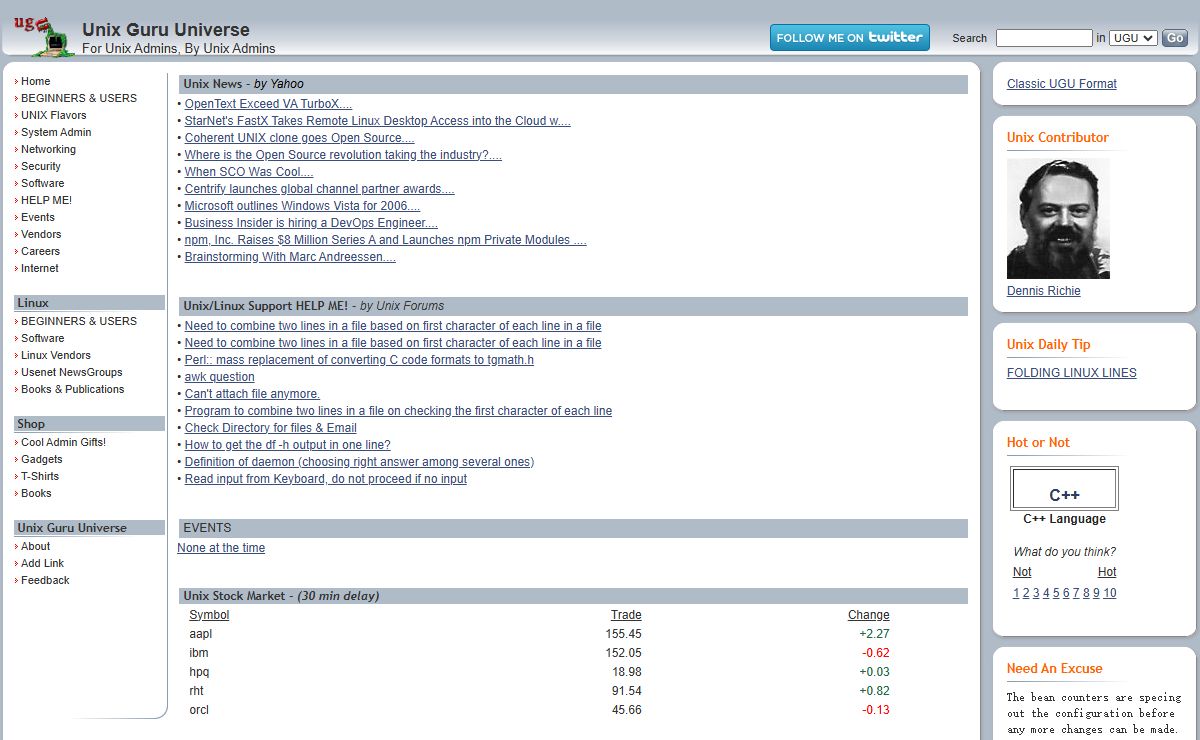Click the Change column header
The image size is (1200, 740).
(869, 615)
